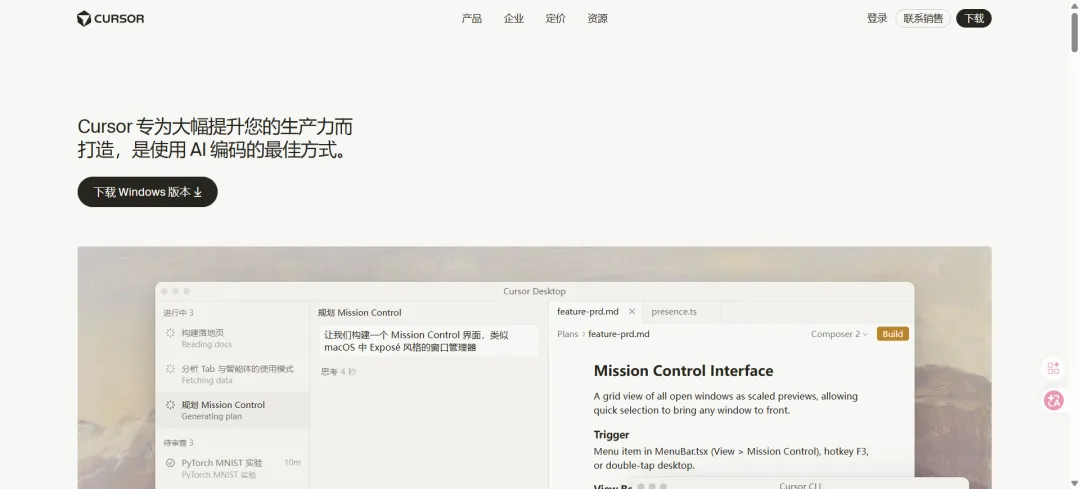Switch to presence.ts tab
Image resolution: width=1080 pixels, height=489 pixels.
coord(674,311)
